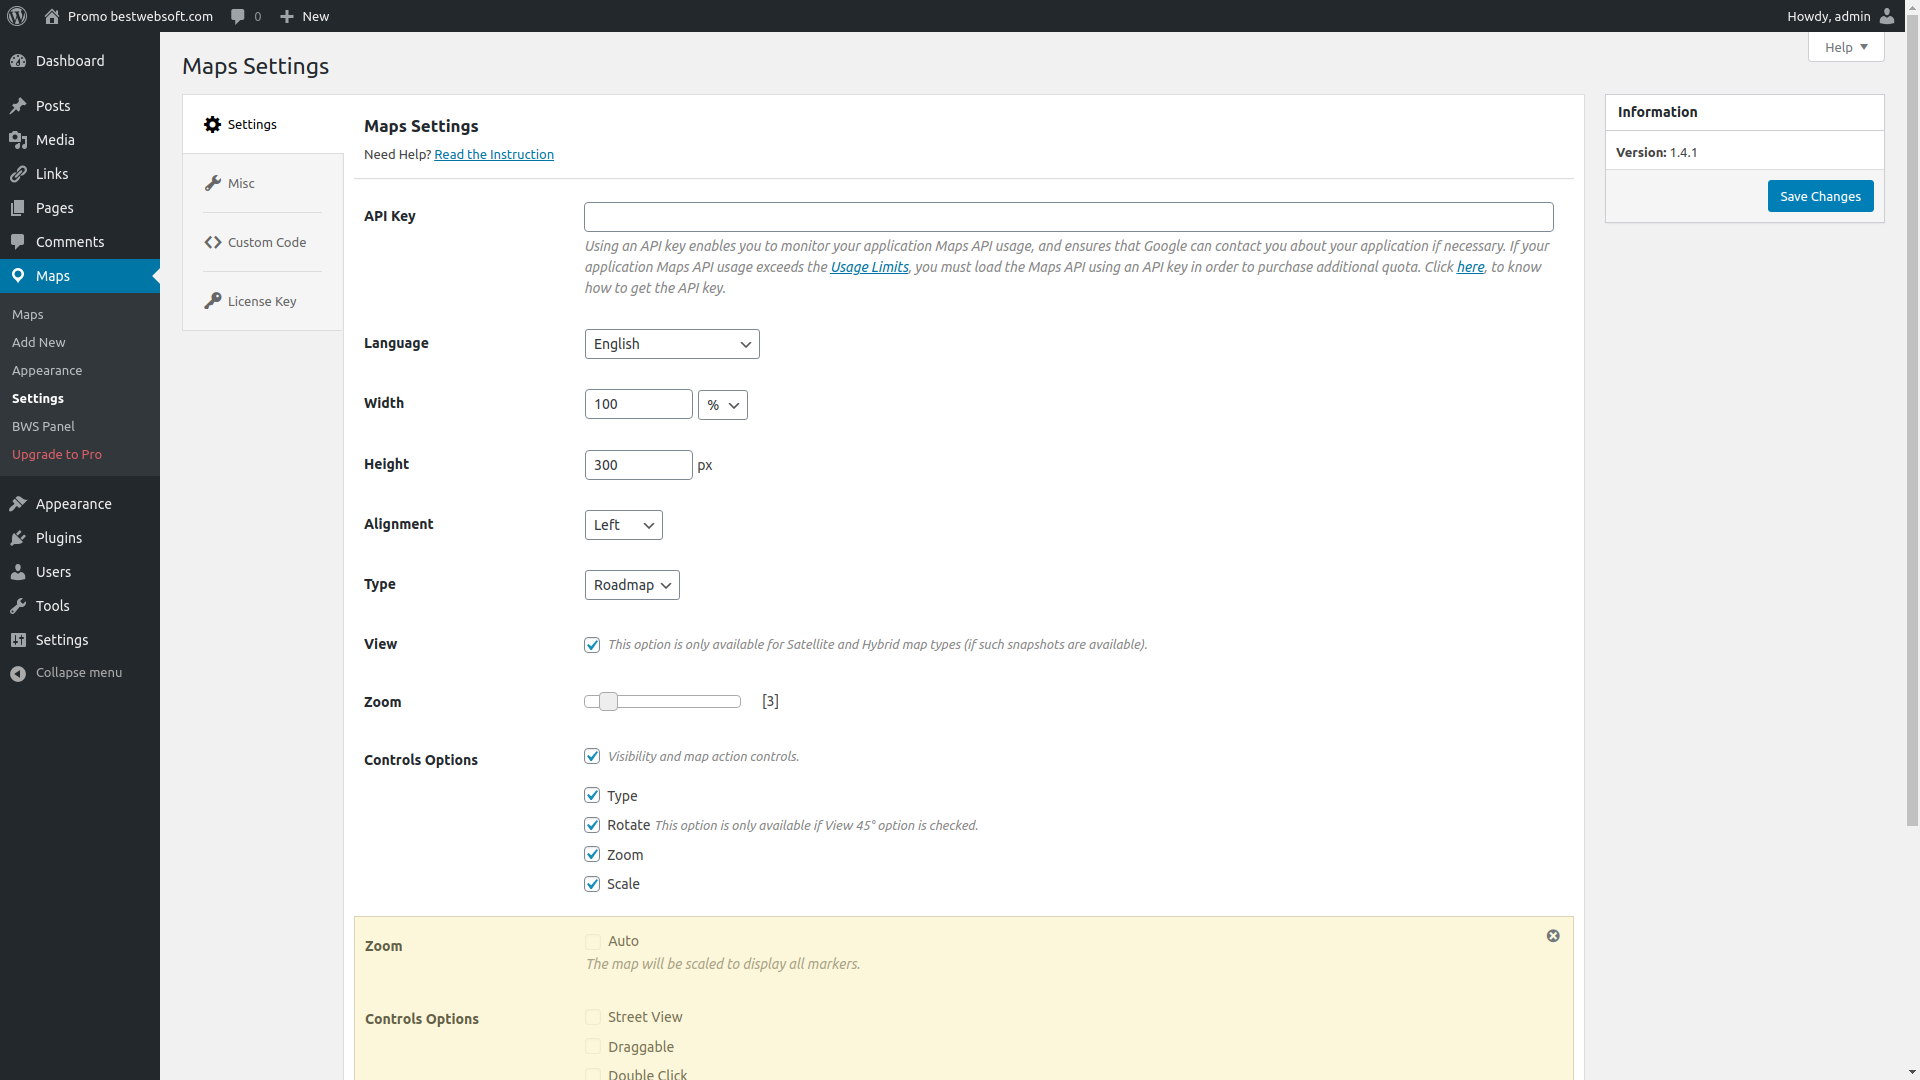Click the Comments speech bubble sidebar icon

[18, 242]
